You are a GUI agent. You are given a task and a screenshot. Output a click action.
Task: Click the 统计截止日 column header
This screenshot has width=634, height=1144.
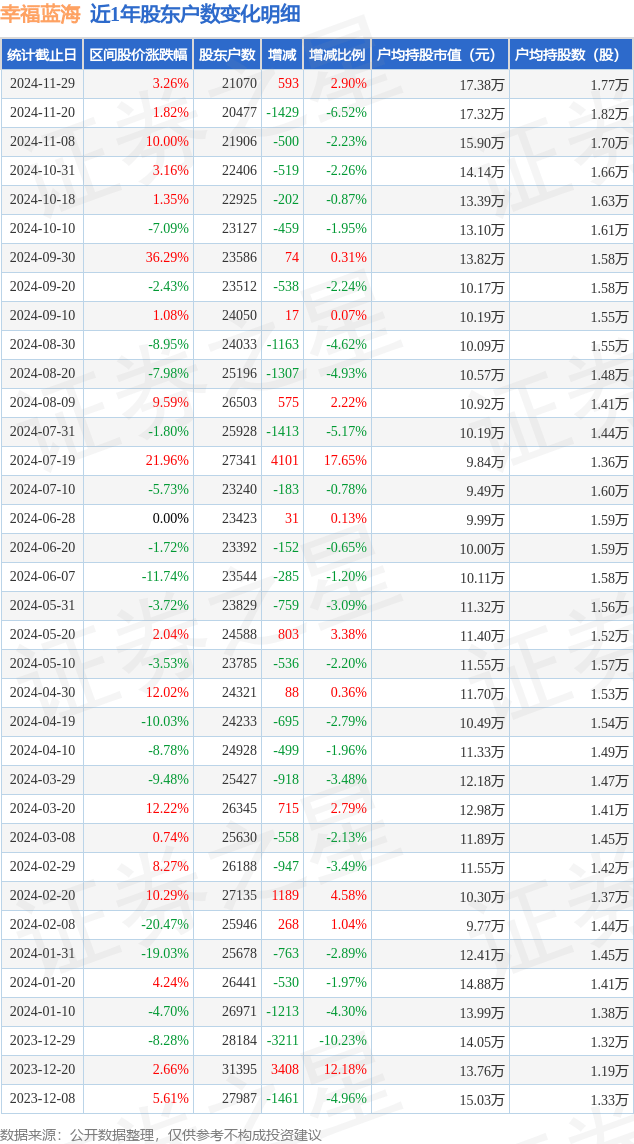[x=42, y=55]
